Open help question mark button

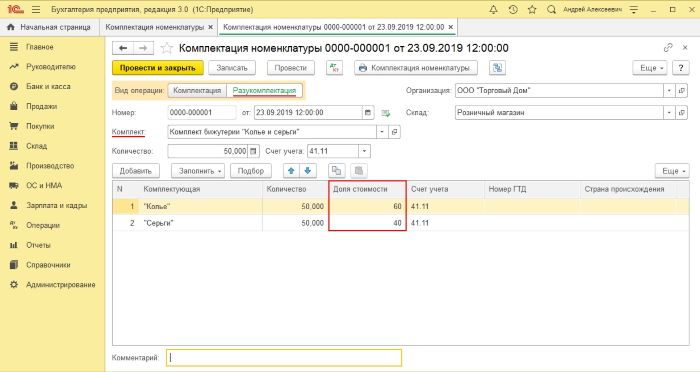point(680,68)
